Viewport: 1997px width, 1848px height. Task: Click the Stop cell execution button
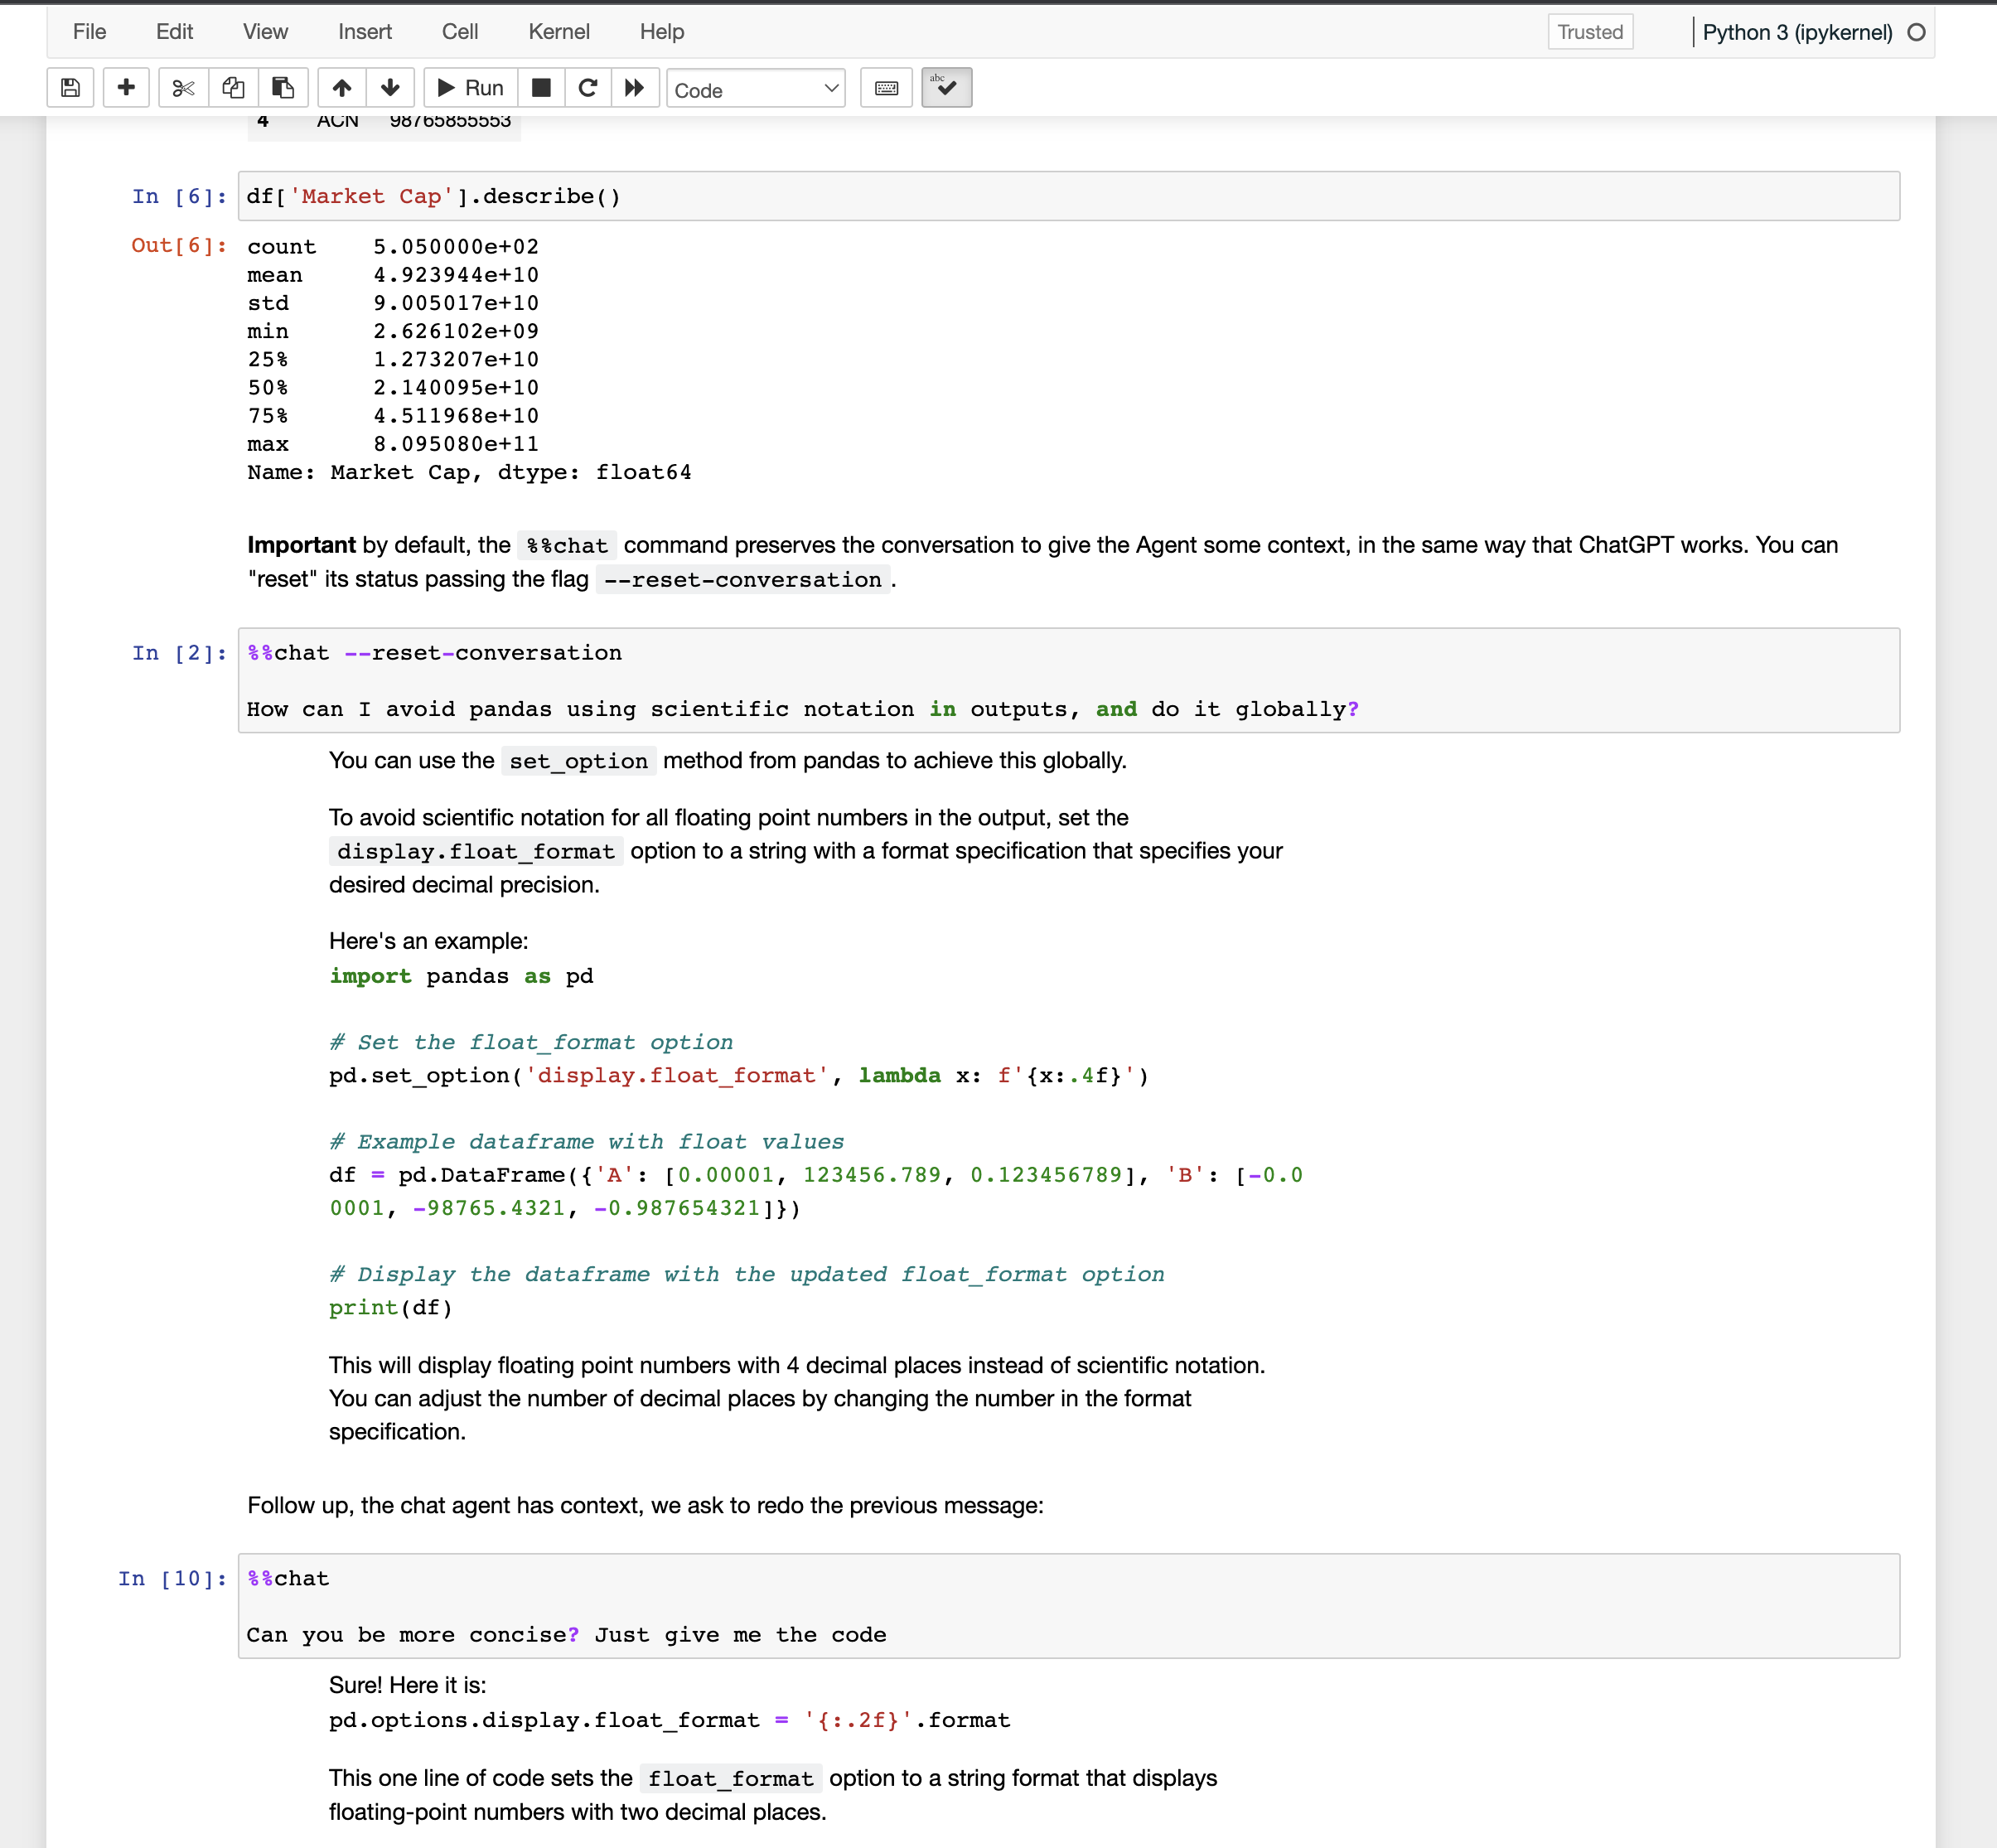pyautogui.click(x=541, y=89)
